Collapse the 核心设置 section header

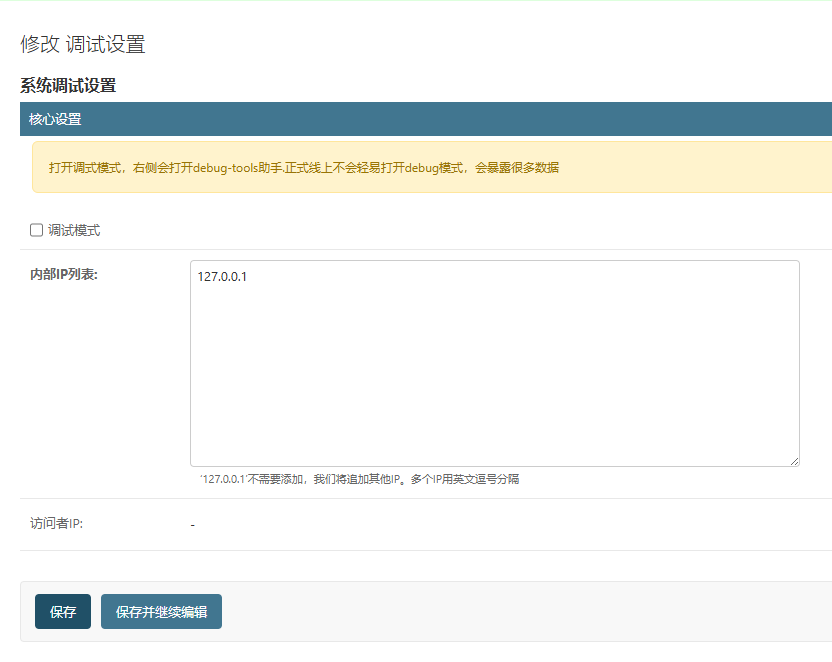click(55, 120)
